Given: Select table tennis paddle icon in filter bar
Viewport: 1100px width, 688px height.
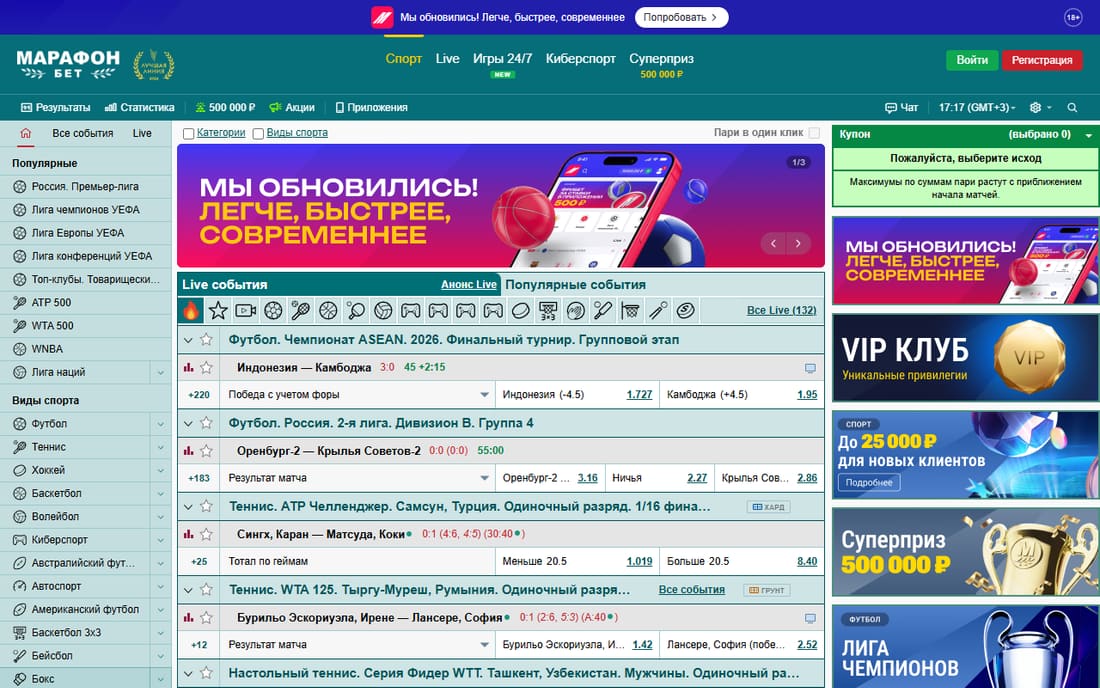Looking at the screenshot, I should tap(356, 310).
